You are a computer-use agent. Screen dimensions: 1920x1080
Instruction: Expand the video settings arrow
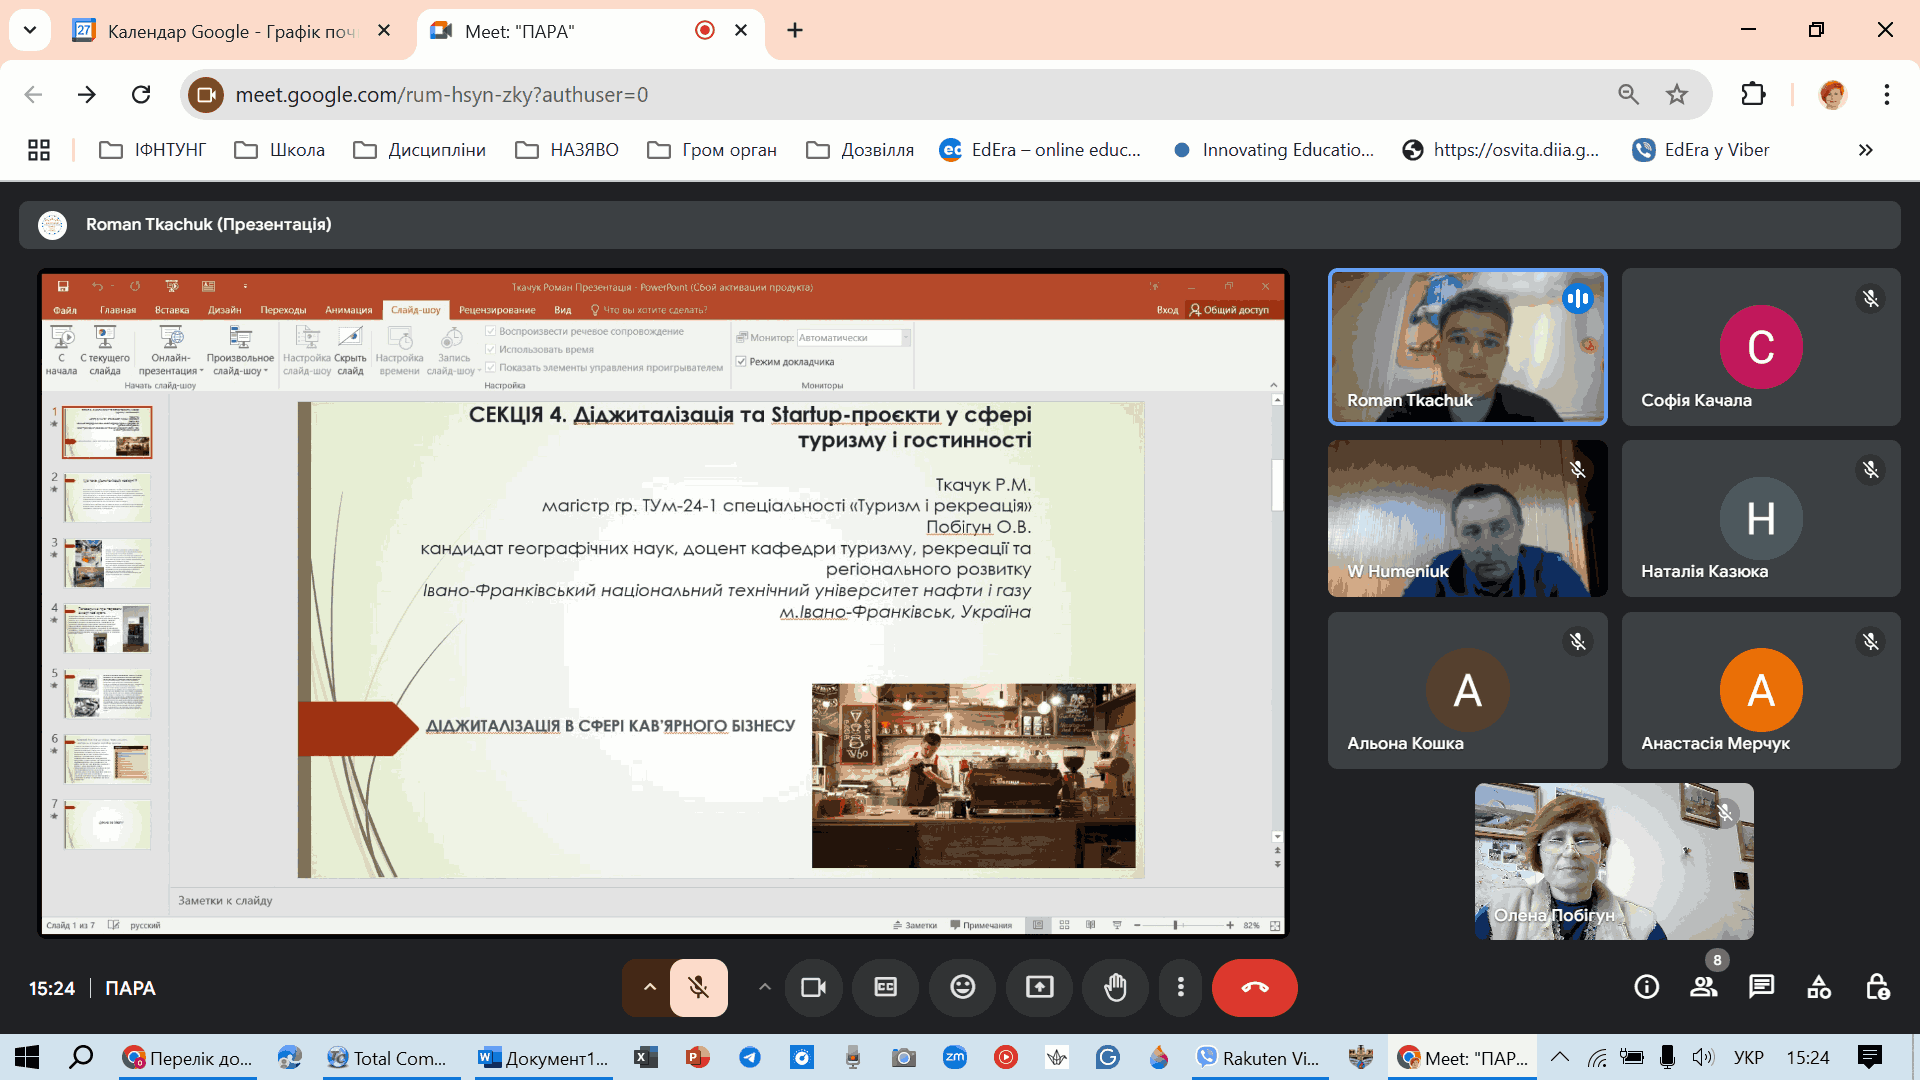(764, 988)
